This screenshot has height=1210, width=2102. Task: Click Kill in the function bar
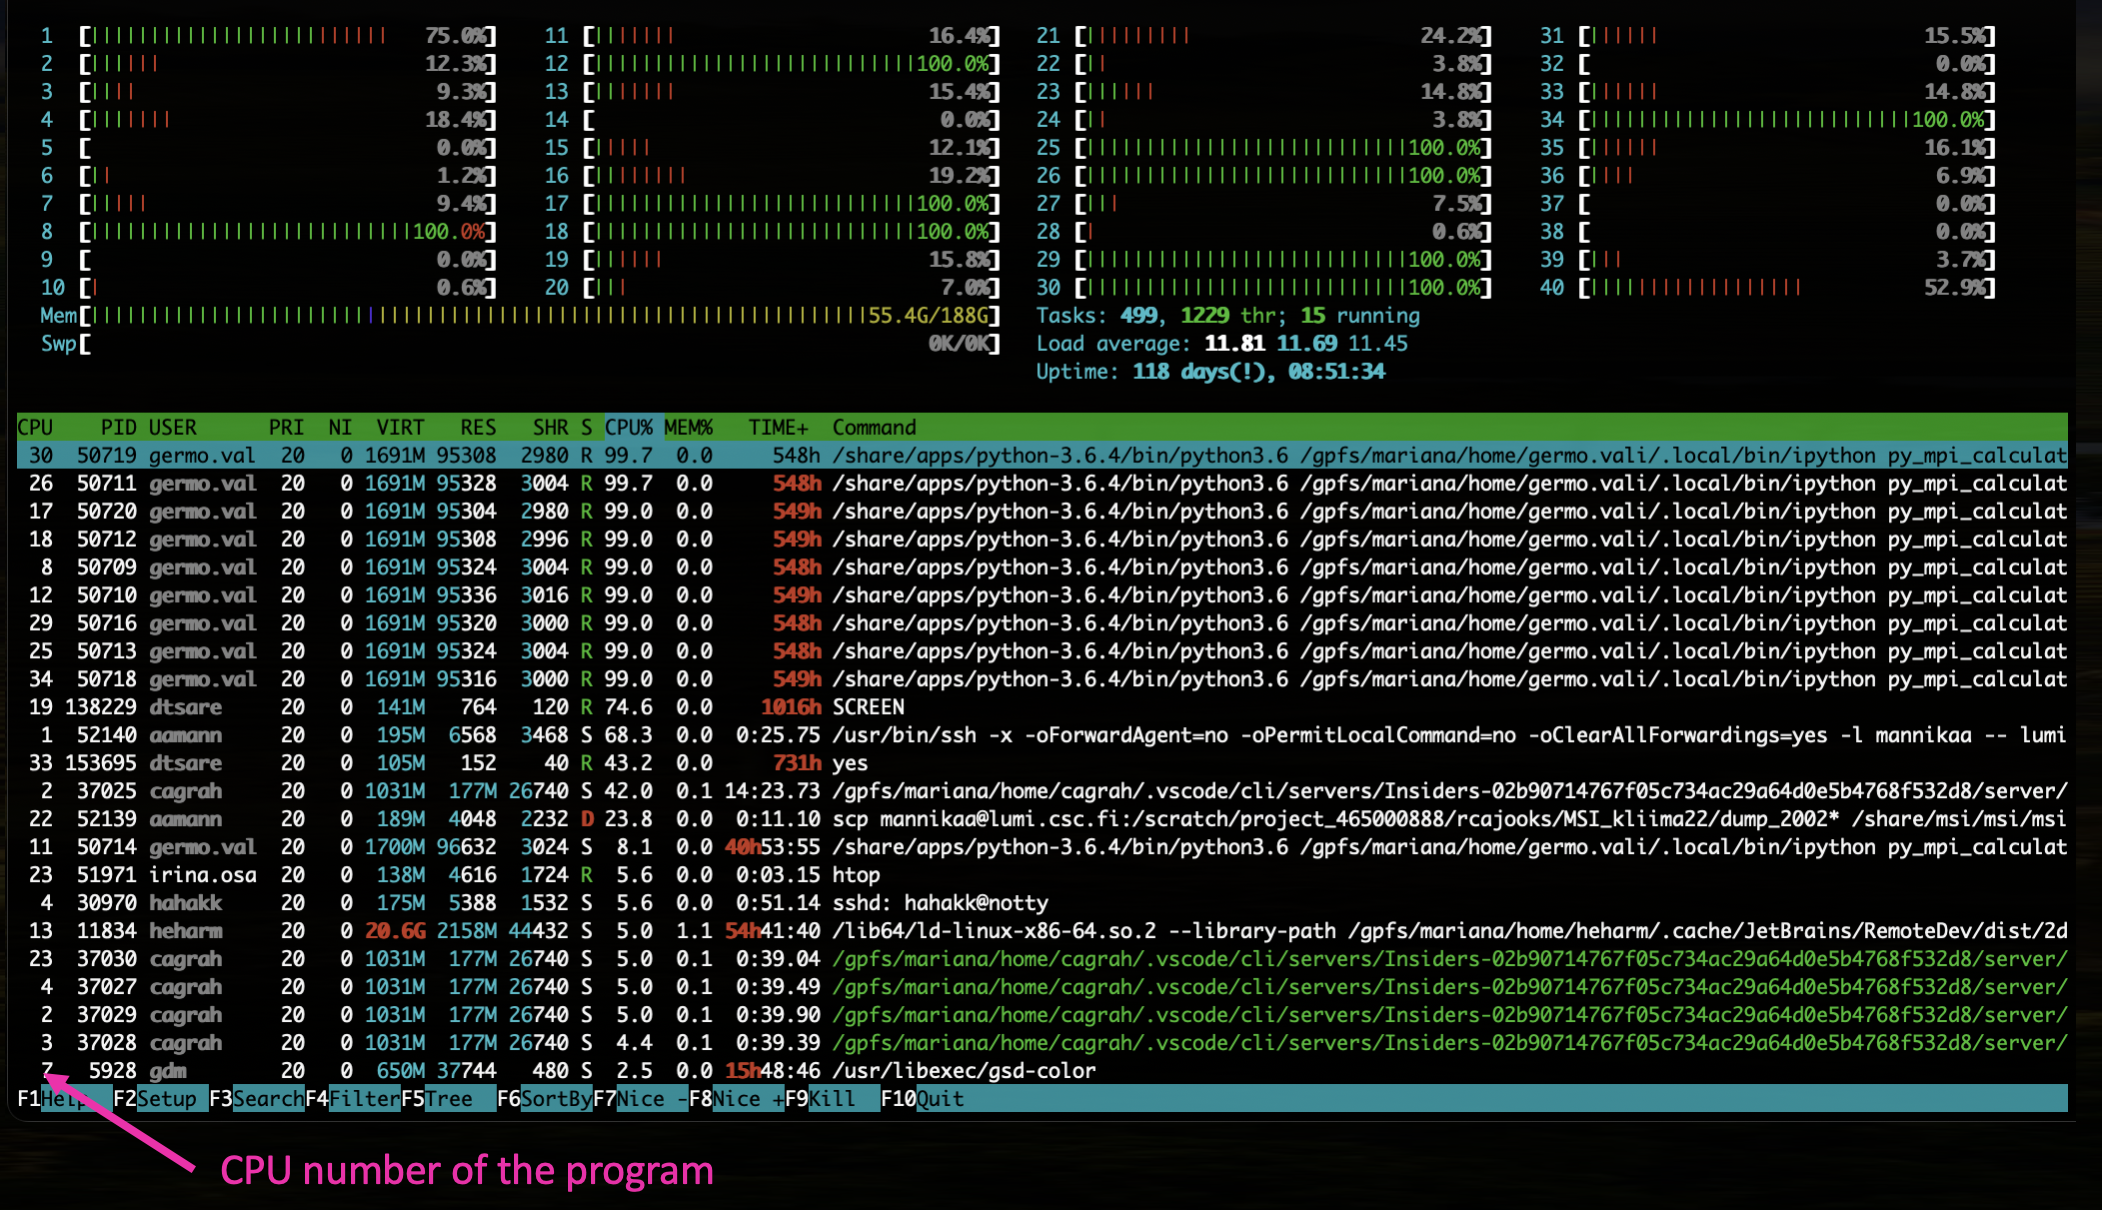tap(844, 1098)
